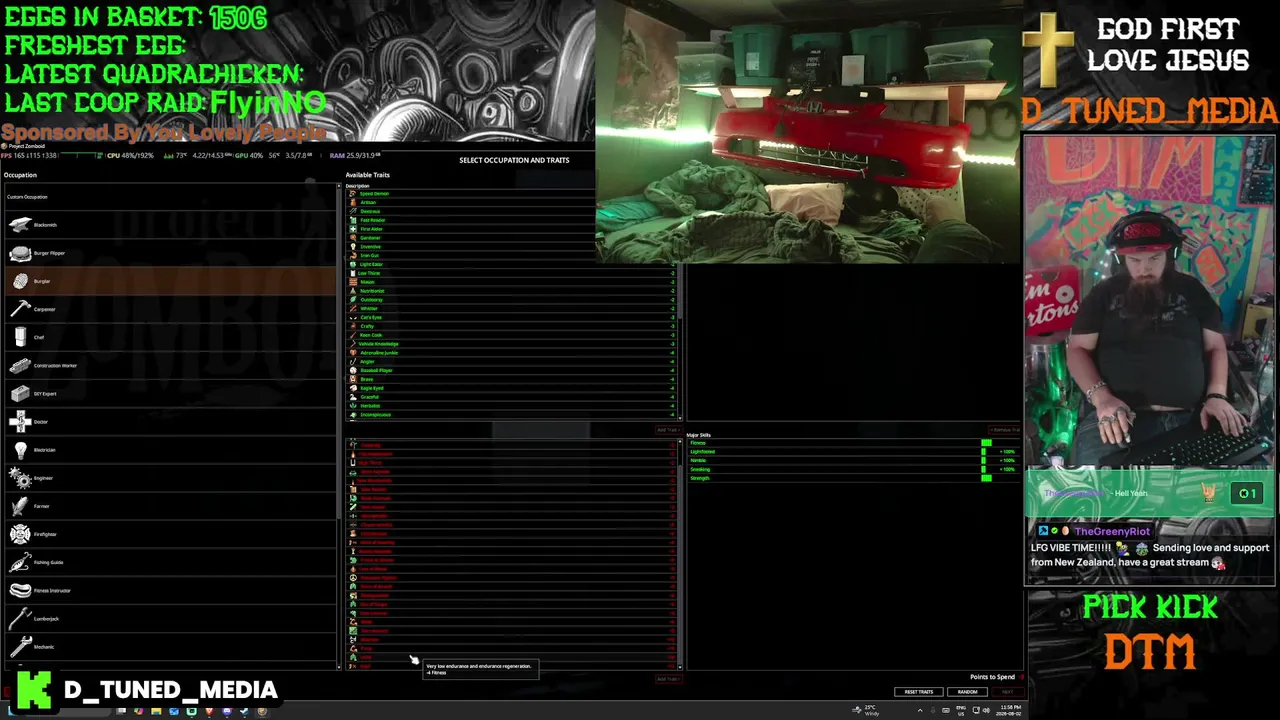Select the Low Thirst trait
Image resolution: width=1280 pixels, height=720 pixels.
coord(512,273)
